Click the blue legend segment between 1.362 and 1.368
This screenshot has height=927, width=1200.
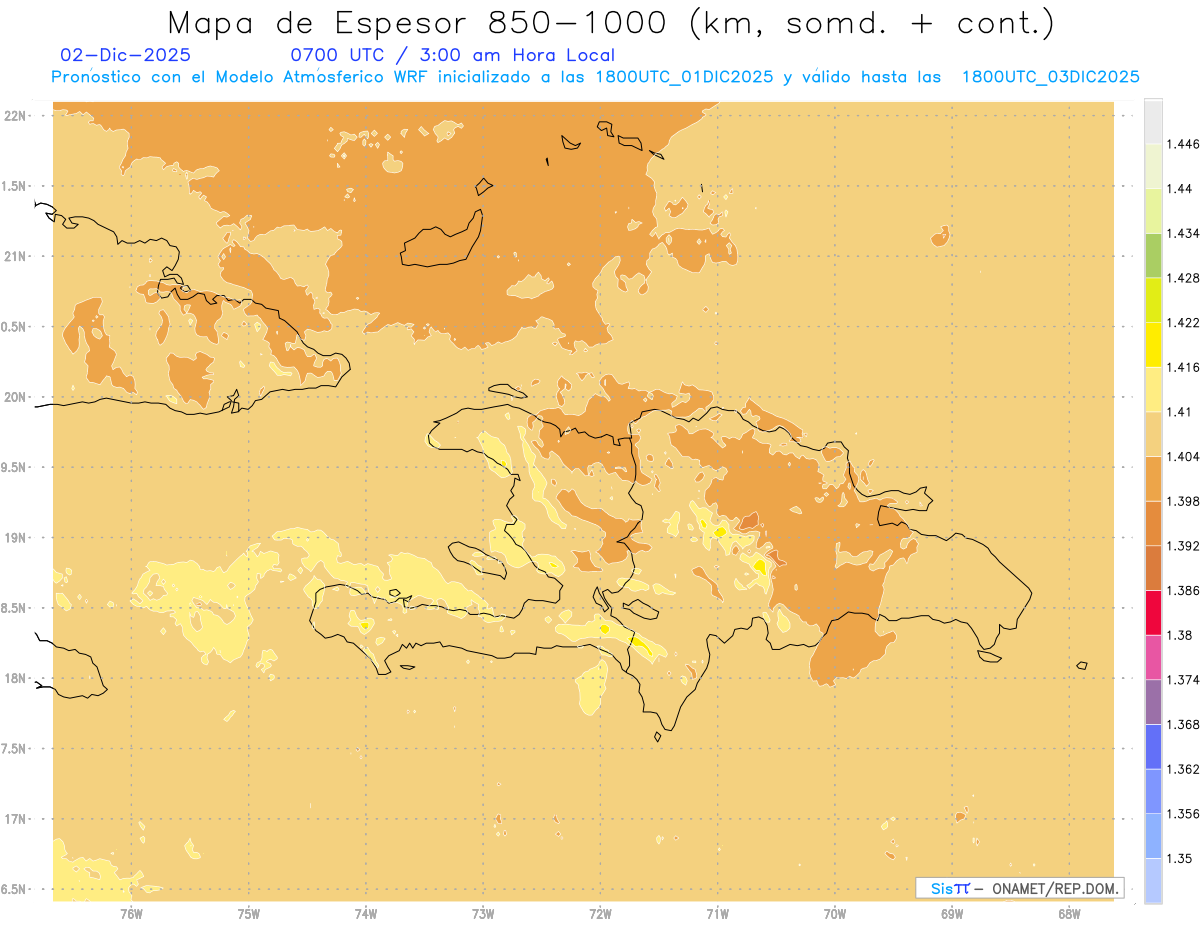point(1153,746)
